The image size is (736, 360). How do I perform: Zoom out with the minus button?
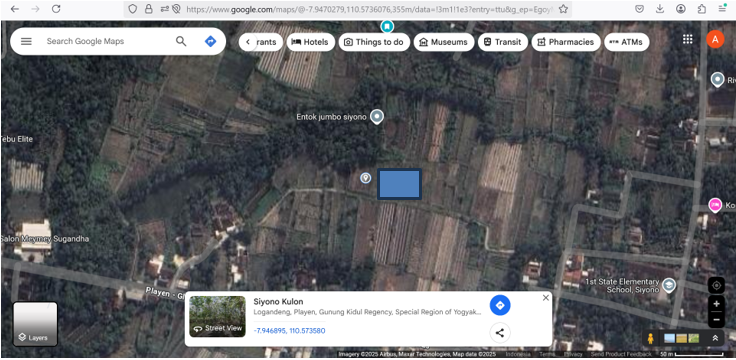click(x=716, y=320)
